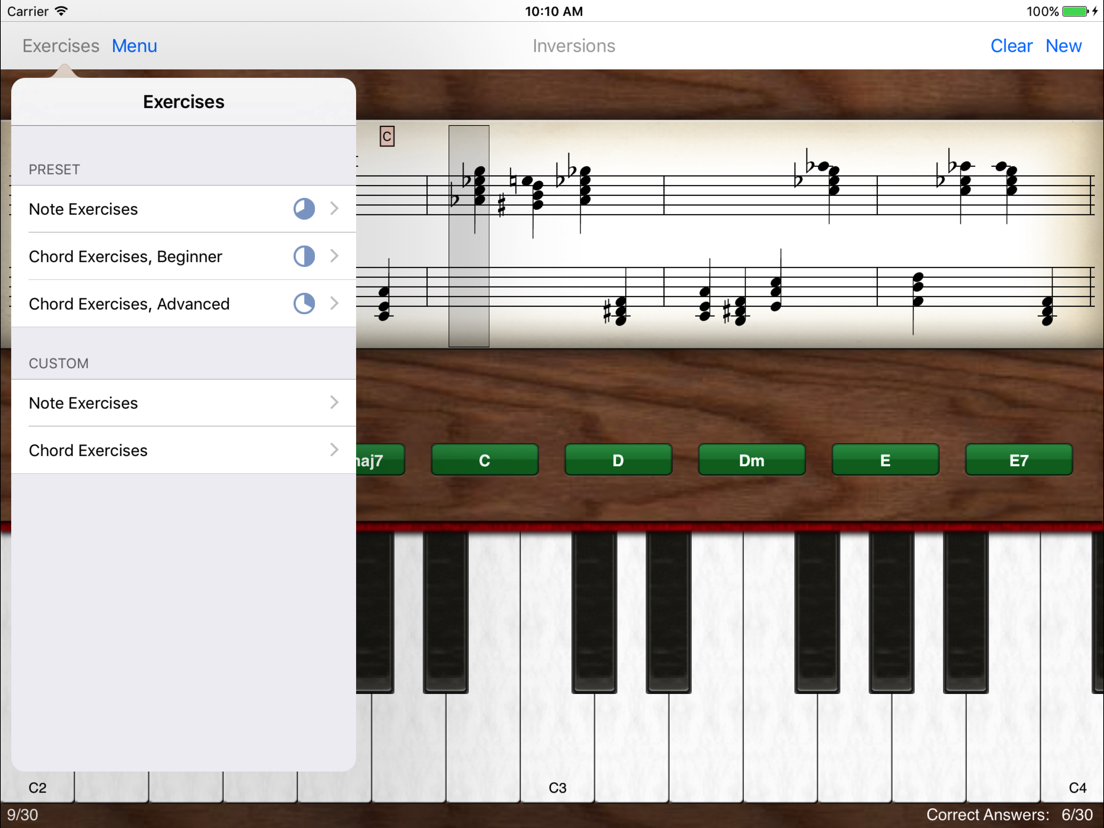This screenshot has height=828, width=1104.
Task: Choose the E7 chord answer button
Action: (x=1019, y=460)
